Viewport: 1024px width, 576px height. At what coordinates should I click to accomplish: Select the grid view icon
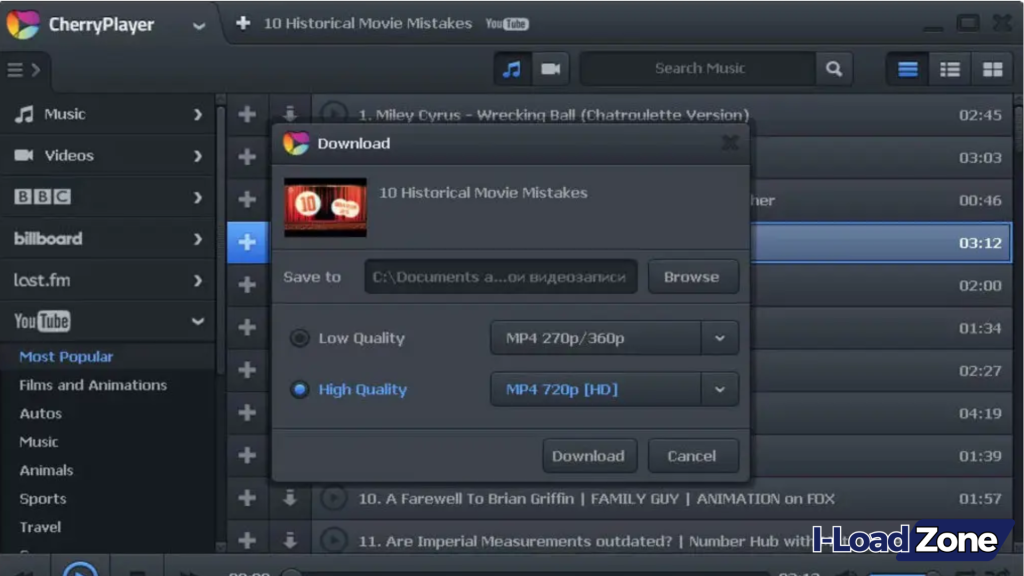click(x=991, y=69)
